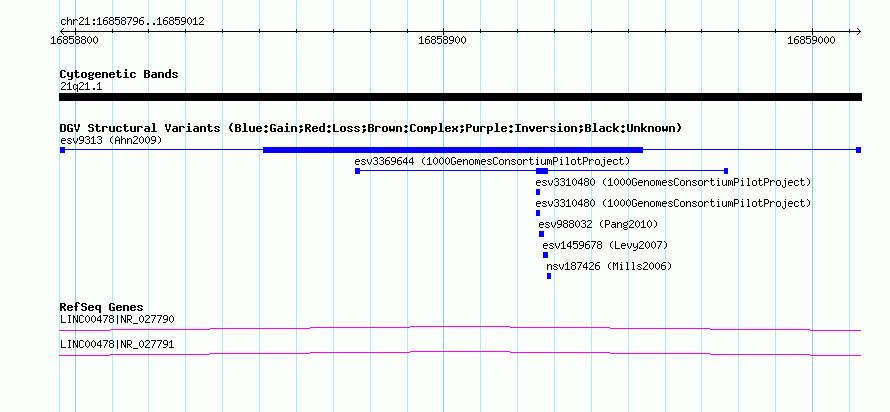The width and height of the screenshot is (890, 412).
Task: Click the right end square of esv3369644
Action: [x=726, y=171]
